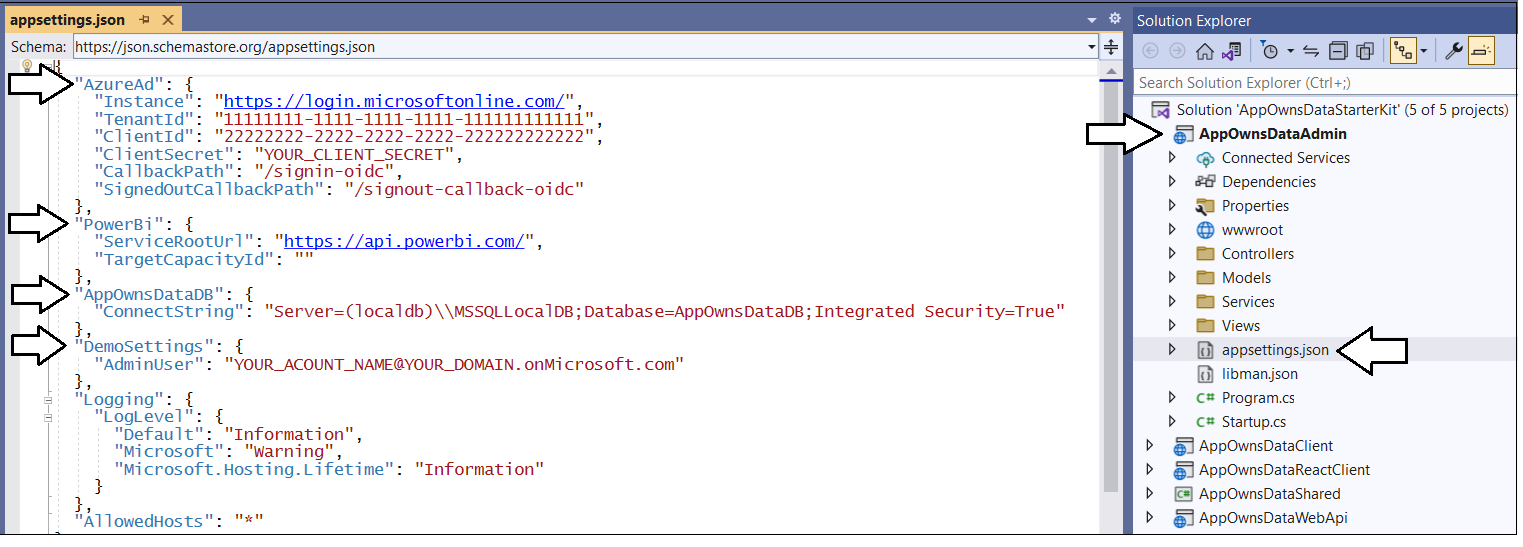
Task: Click the wwwroot globe icon
Action: [x=1205, y=230]
